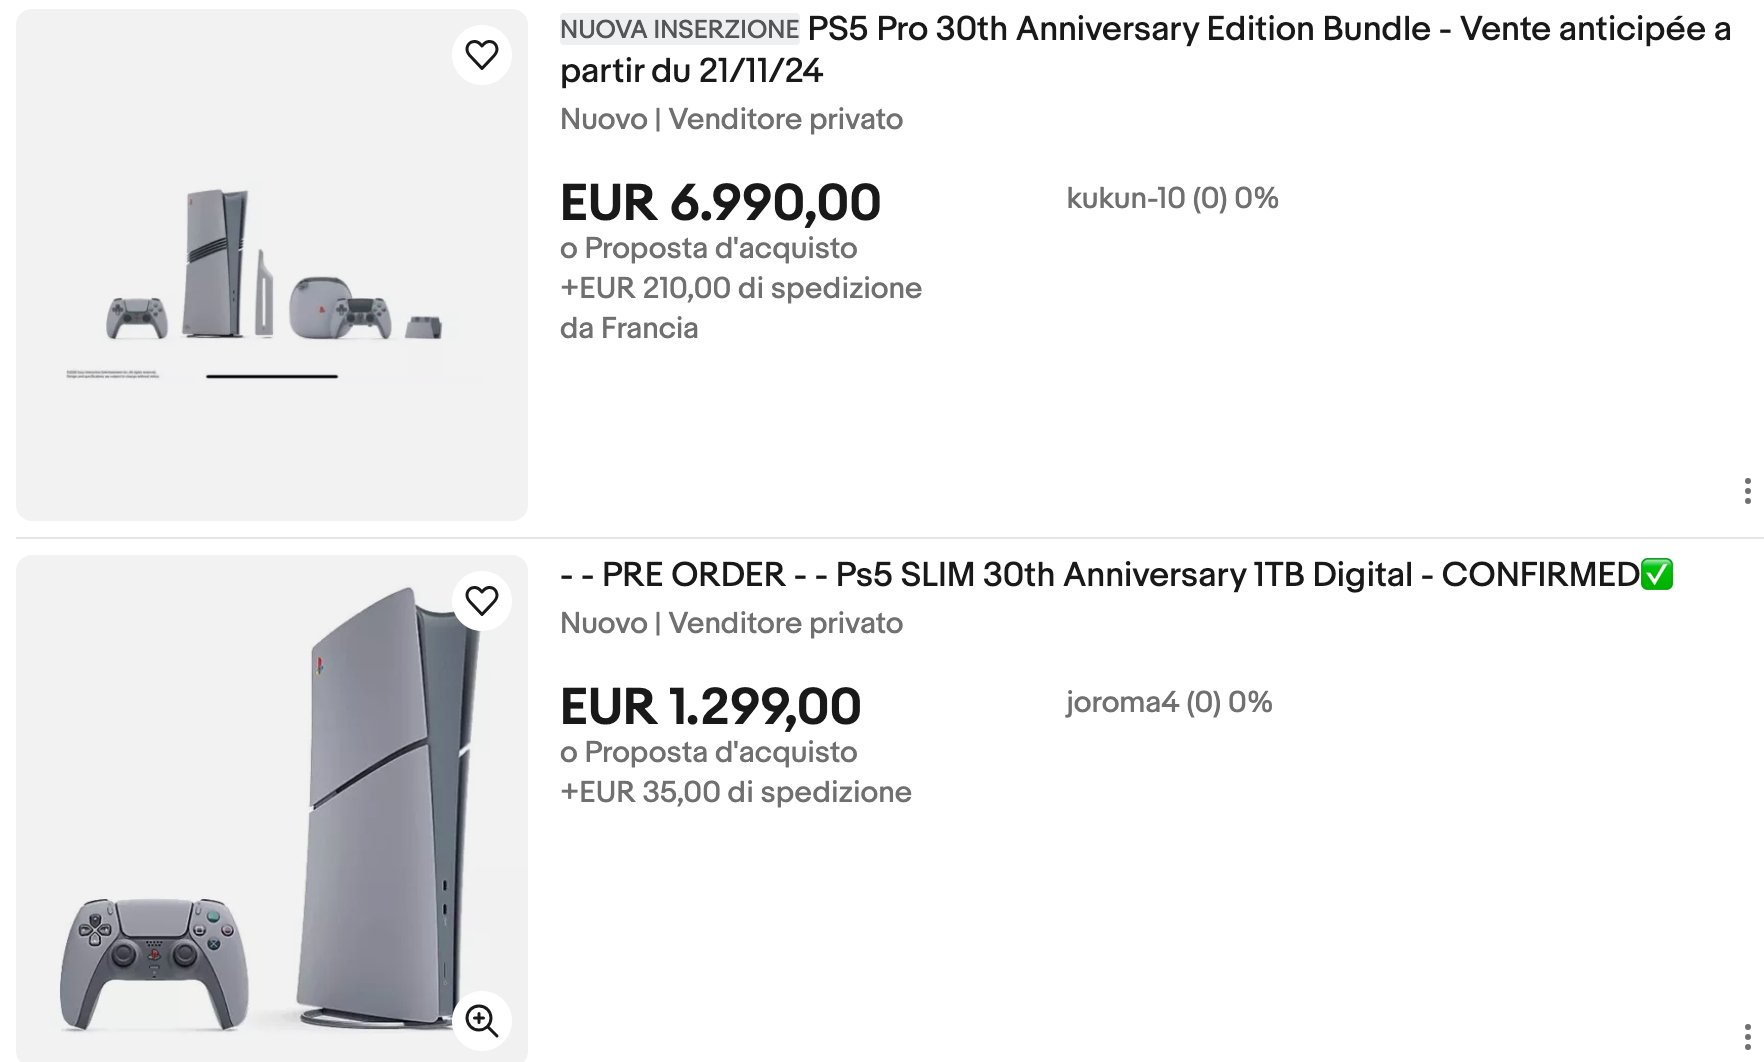The image size is (1764, 1062).
Task: Click the EUR 6.990,00 price
Action: [720, 203]
